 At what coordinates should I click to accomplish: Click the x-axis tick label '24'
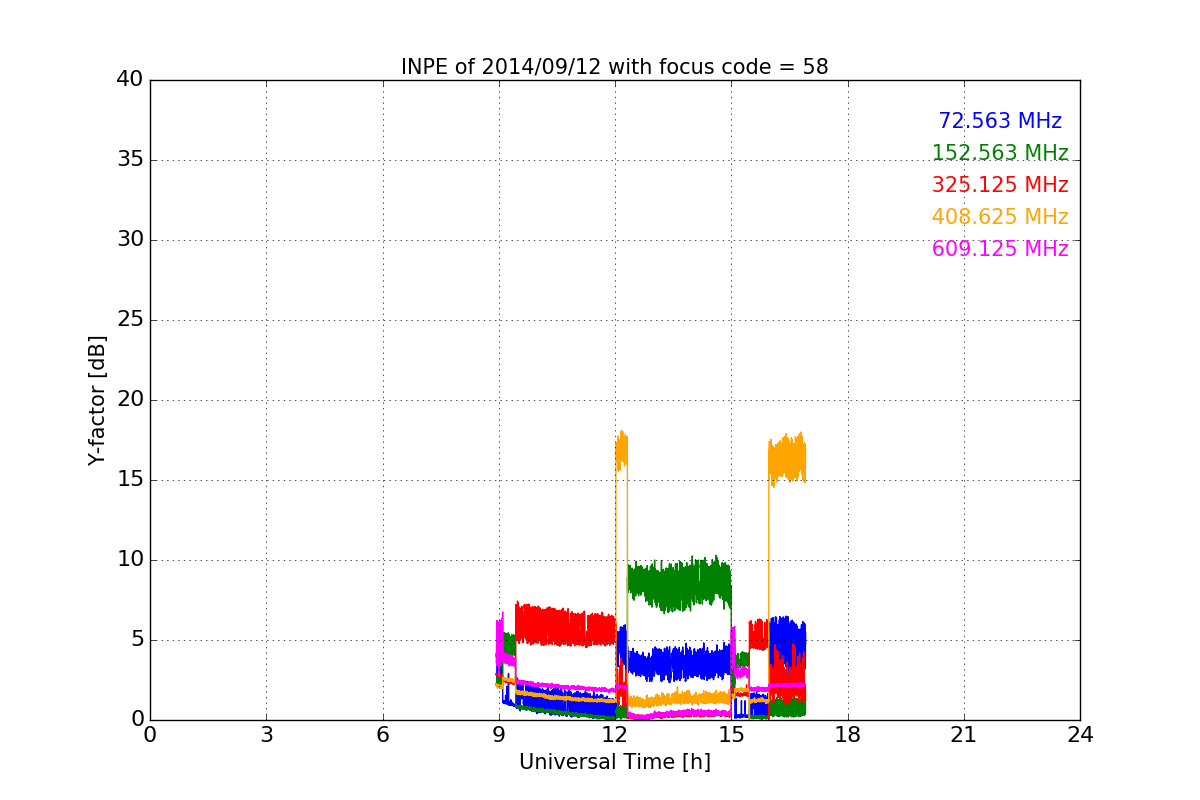1080,735
